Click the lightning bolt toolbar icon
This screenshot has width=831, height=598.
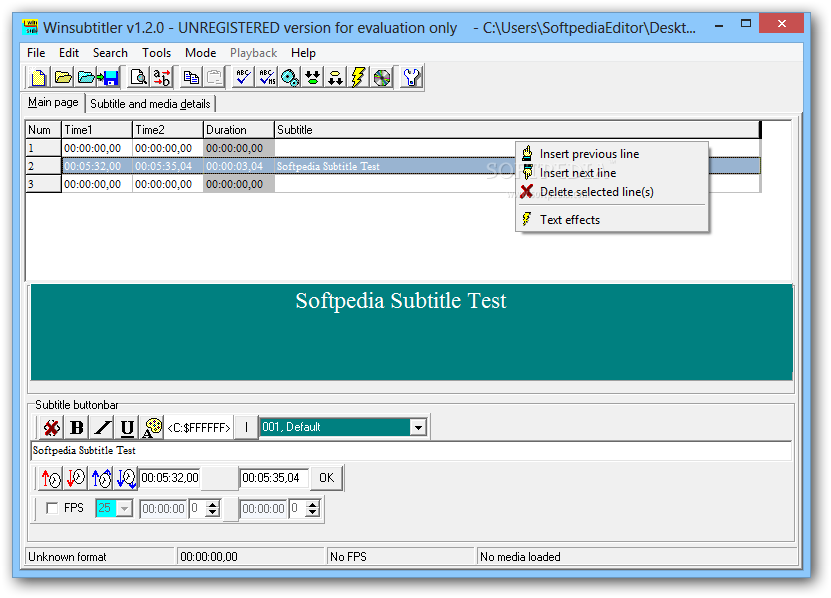click(x=358, y=77)
